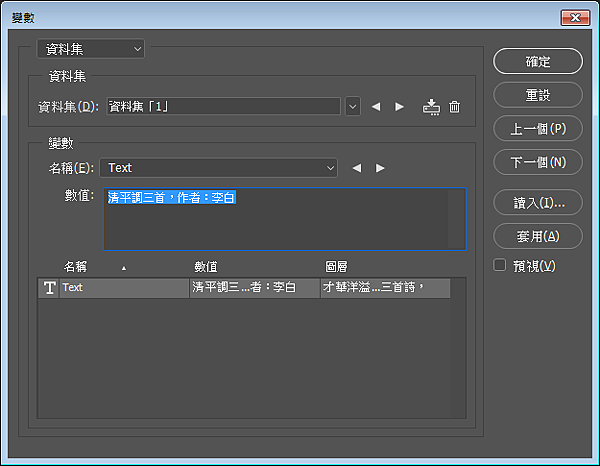Go to next data set arrow
This screenshot has height=466, width=600.
(x=399, y=107)
